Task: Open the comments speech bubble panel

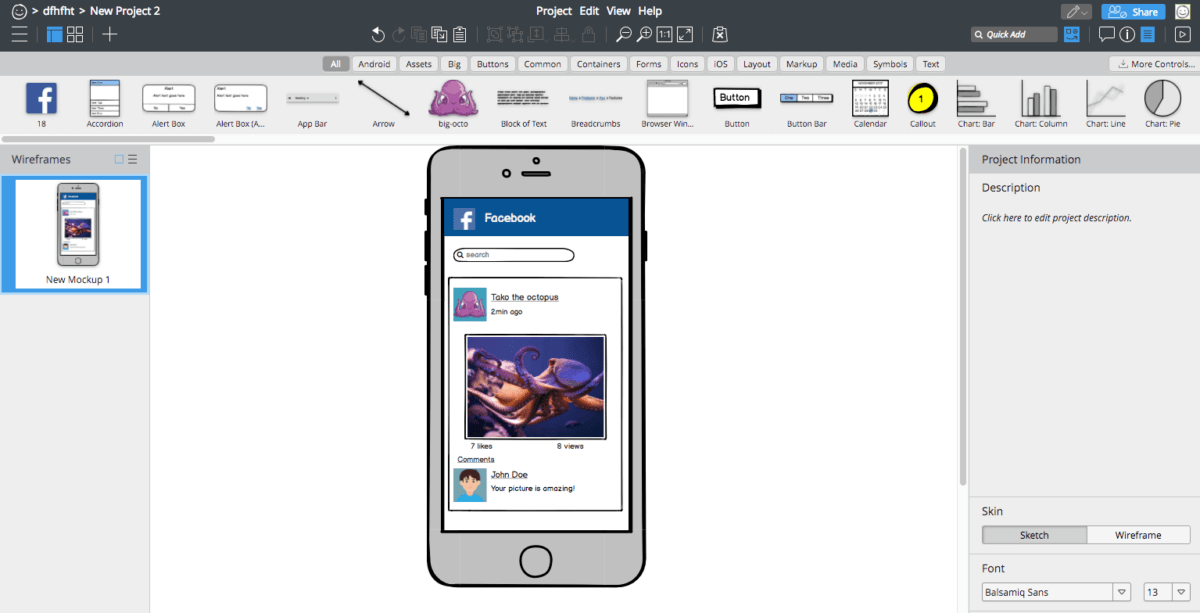Action: 1106,35
